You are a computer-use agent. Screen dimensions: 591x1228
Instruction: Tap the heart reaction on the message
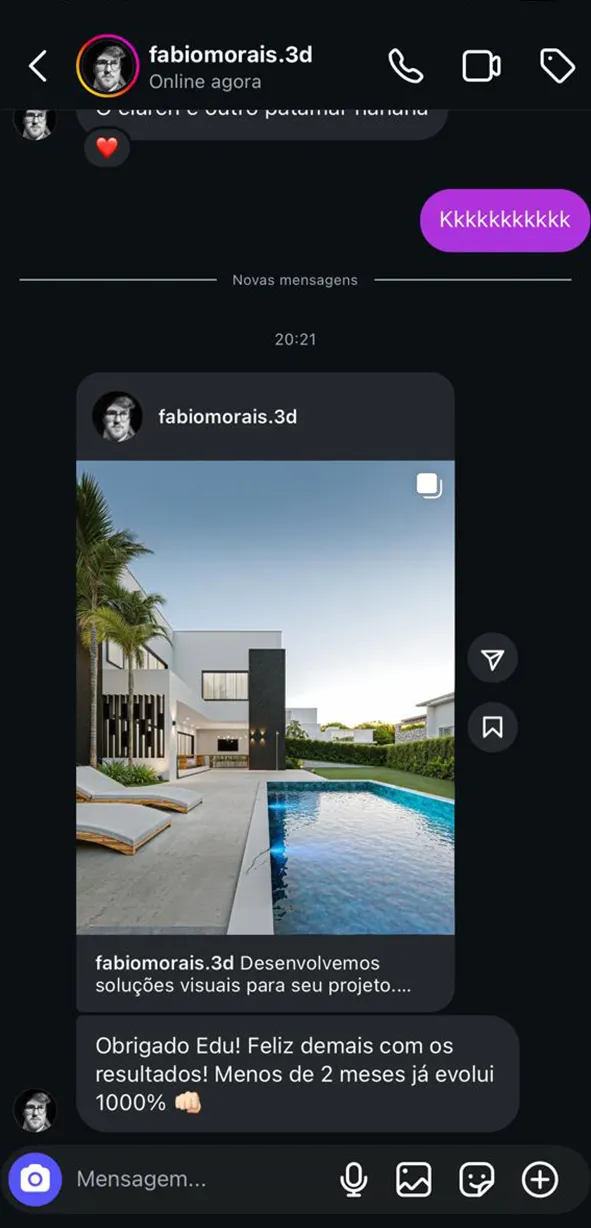(x=107, y=148)
